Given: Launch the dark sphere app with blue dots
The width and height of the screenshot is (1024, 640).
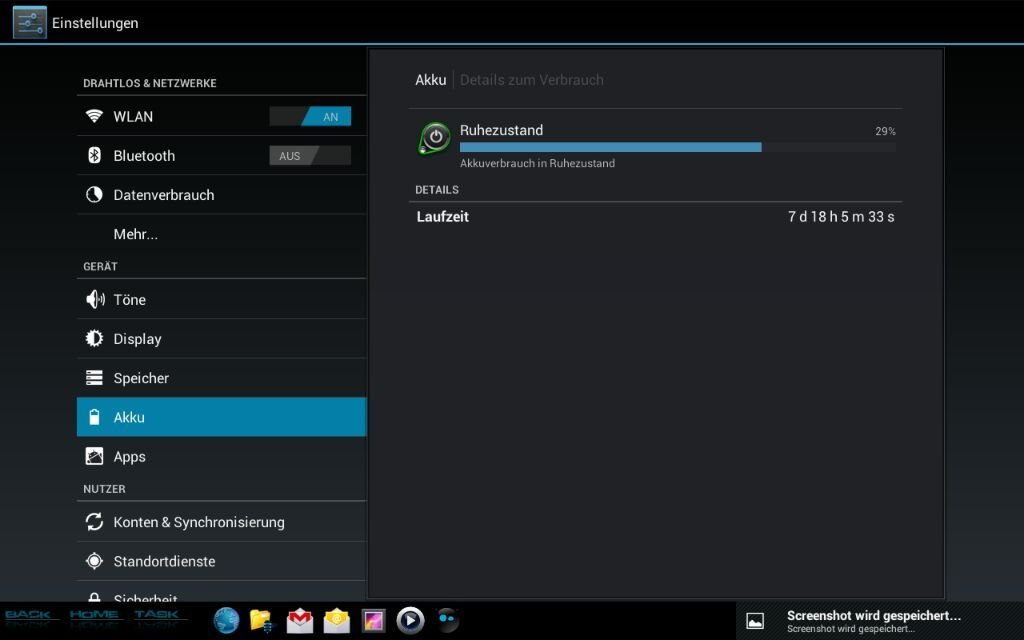Looking at the screenshot, I should click(447, 619).
